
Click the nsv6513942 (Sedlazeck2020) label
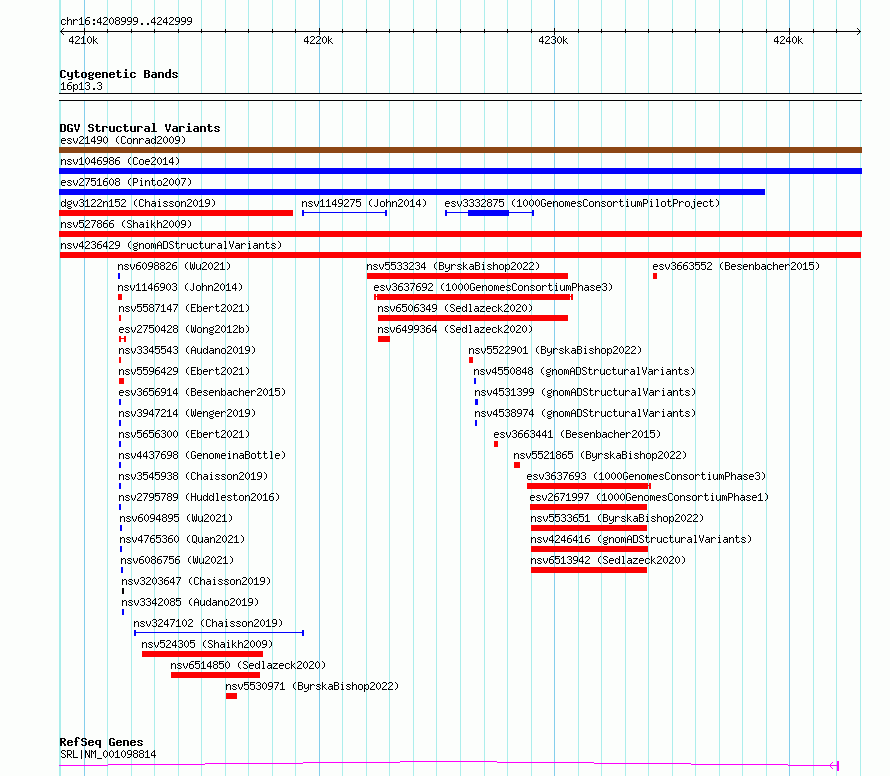tap(608, 560)
